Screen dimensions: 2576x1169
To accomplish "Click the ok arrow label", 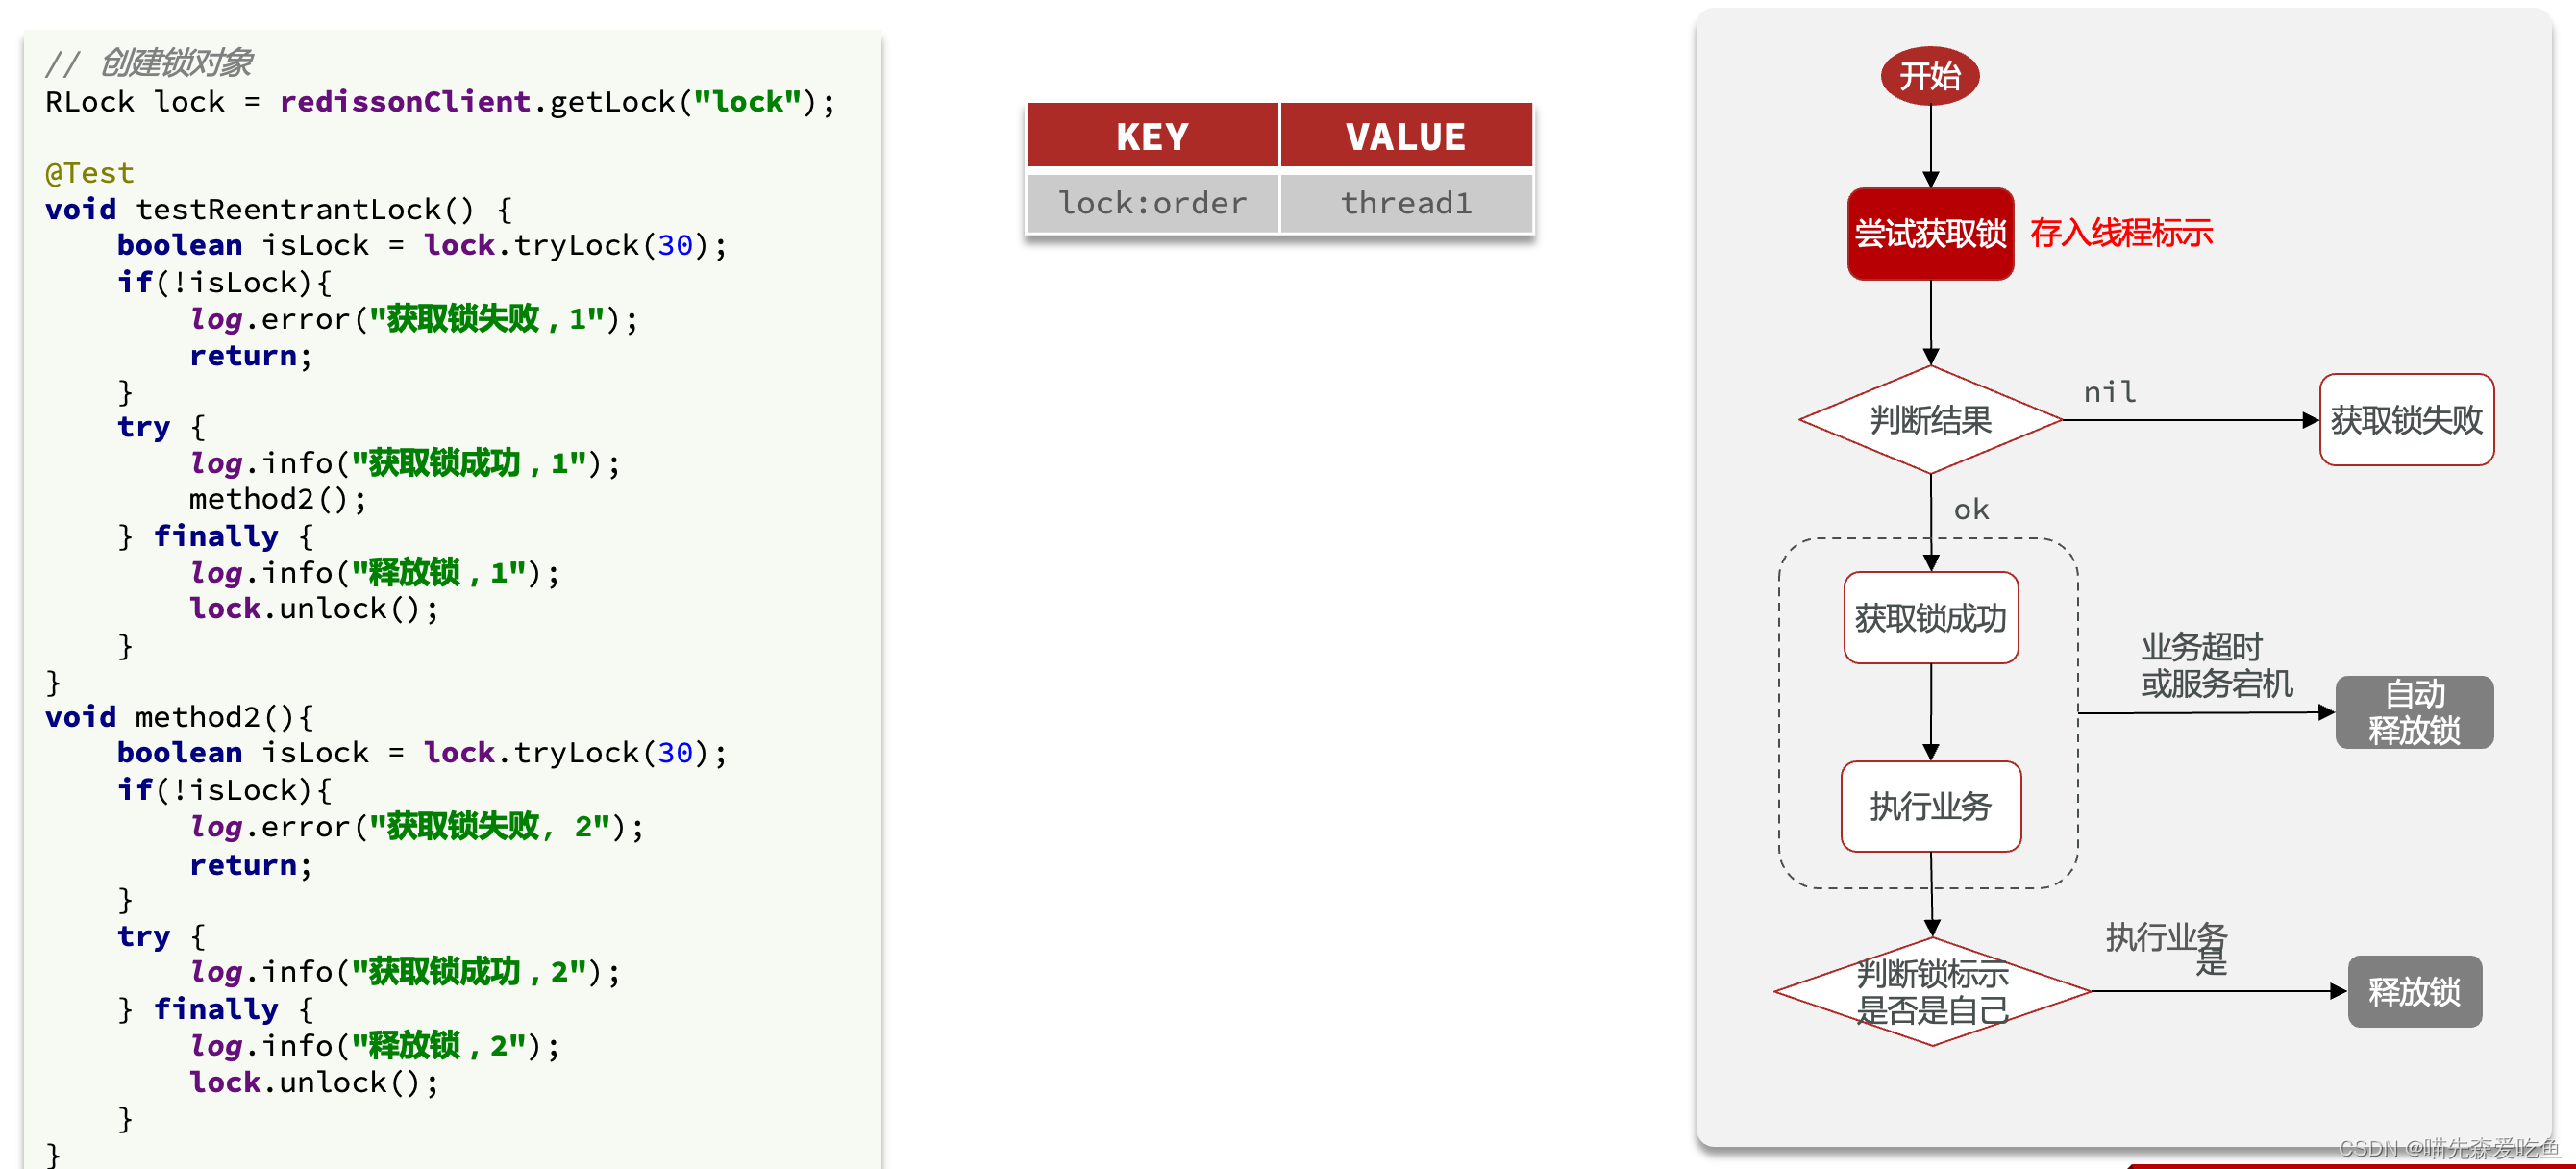I will tap(1971, 510).
